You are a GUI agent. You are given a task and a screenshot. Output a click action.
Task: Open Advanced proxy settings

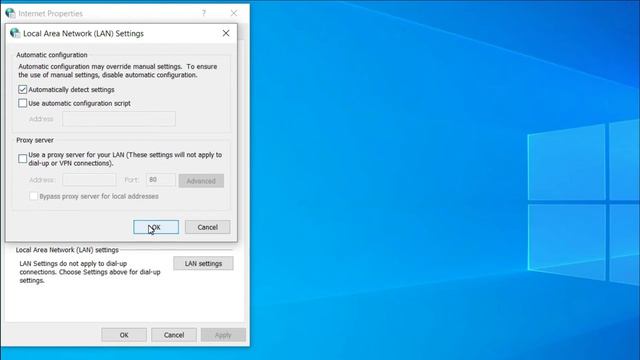tap(201, 181)
